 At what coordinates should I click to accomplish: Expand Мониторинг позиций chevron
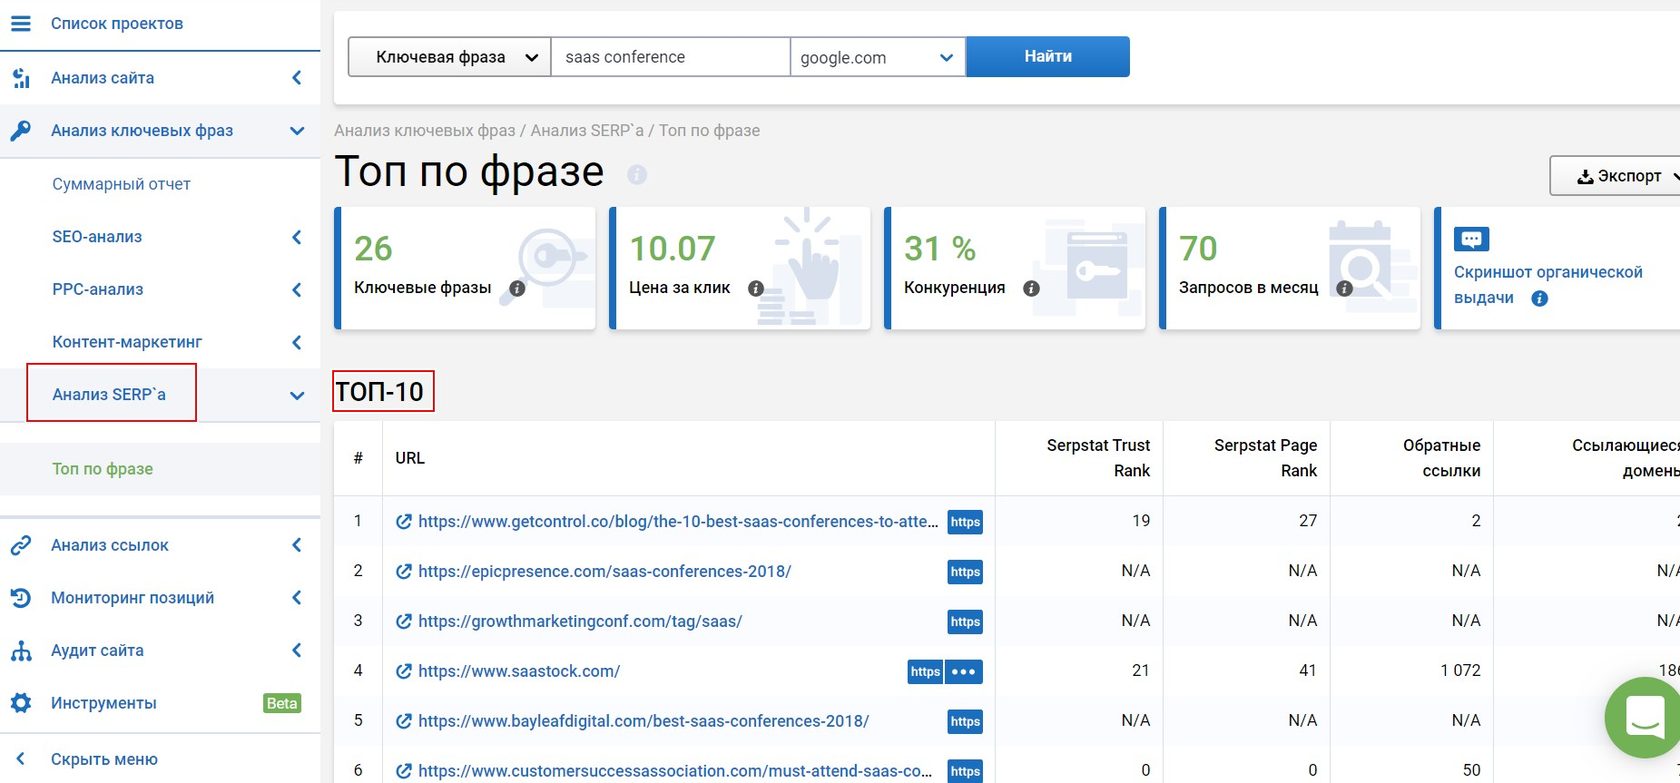click(x=297, y=598)
